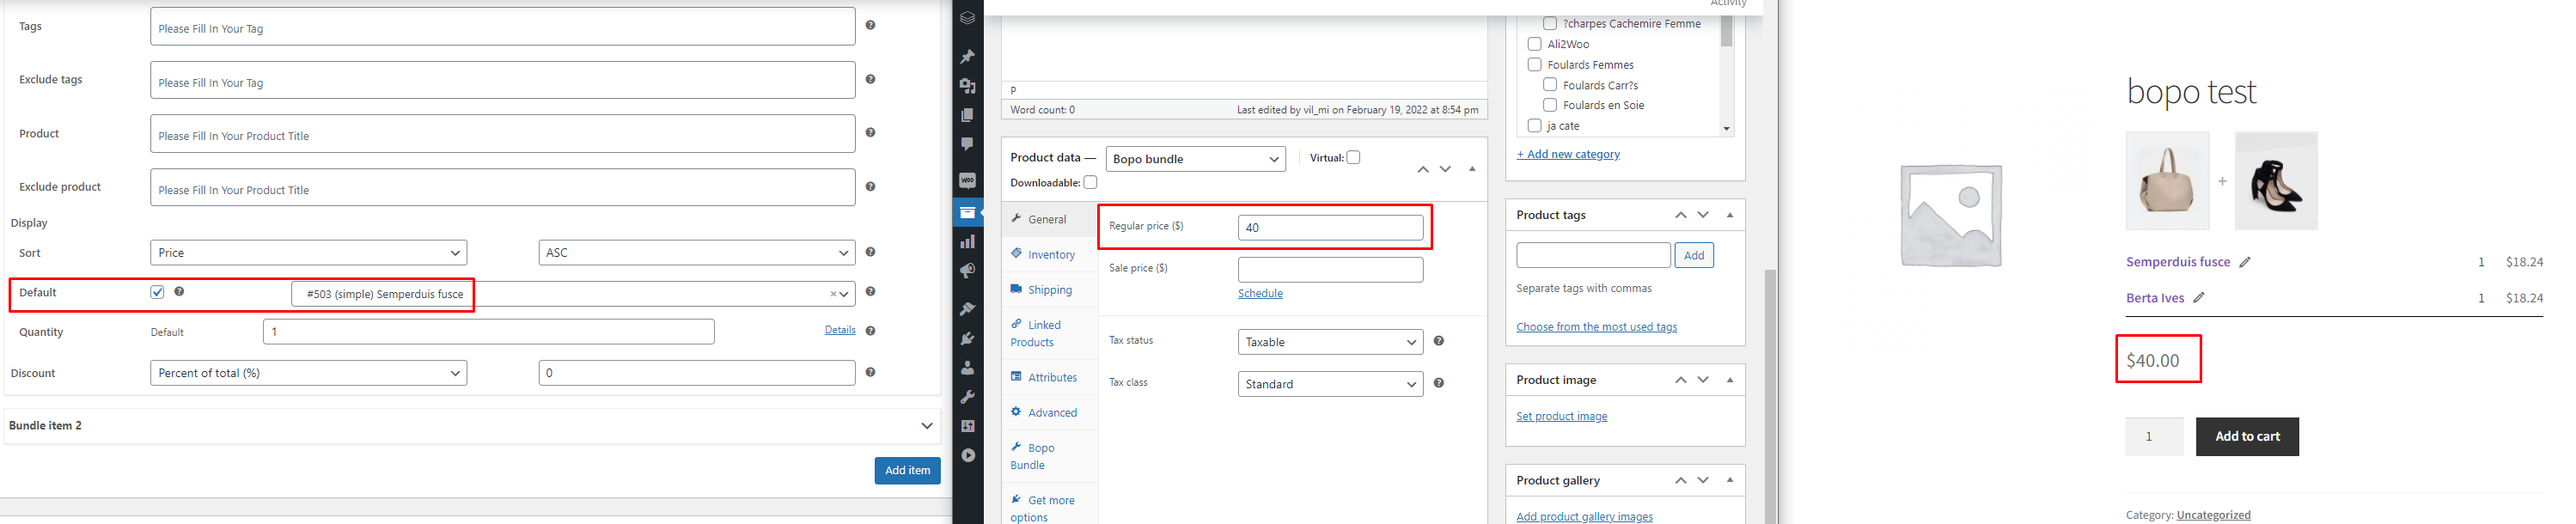Click Add button for product tags
Screen dimensions: 2576x524
1694,255
